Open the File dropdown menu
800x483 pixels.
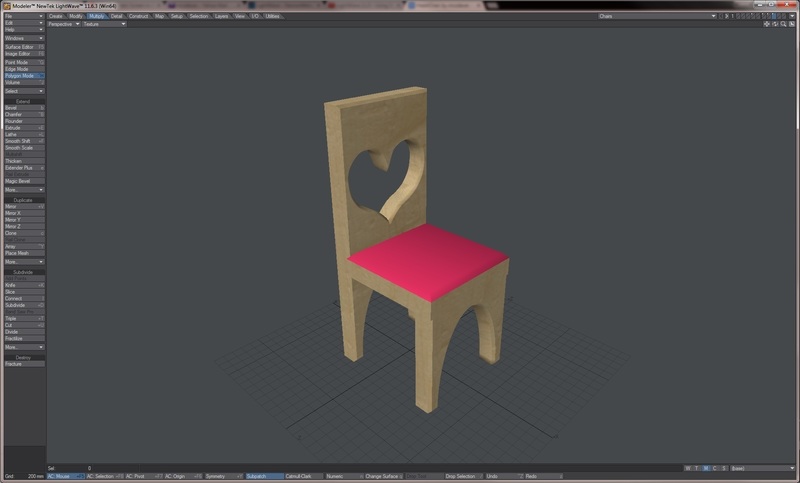pos(24,16)
